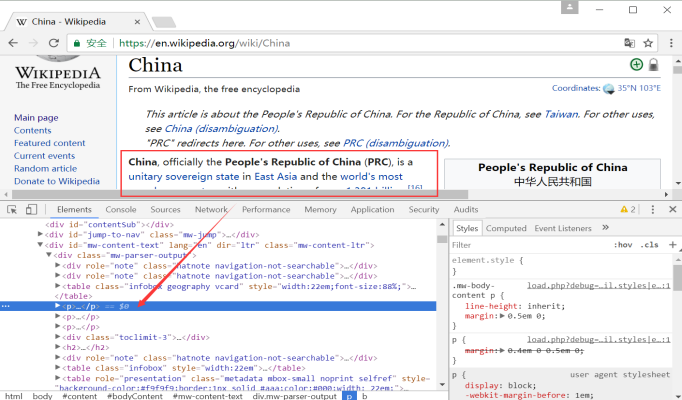The height and width of the screenshot is (400, 682).
Task: Switch to the Console tab
Action: [121, 210]
